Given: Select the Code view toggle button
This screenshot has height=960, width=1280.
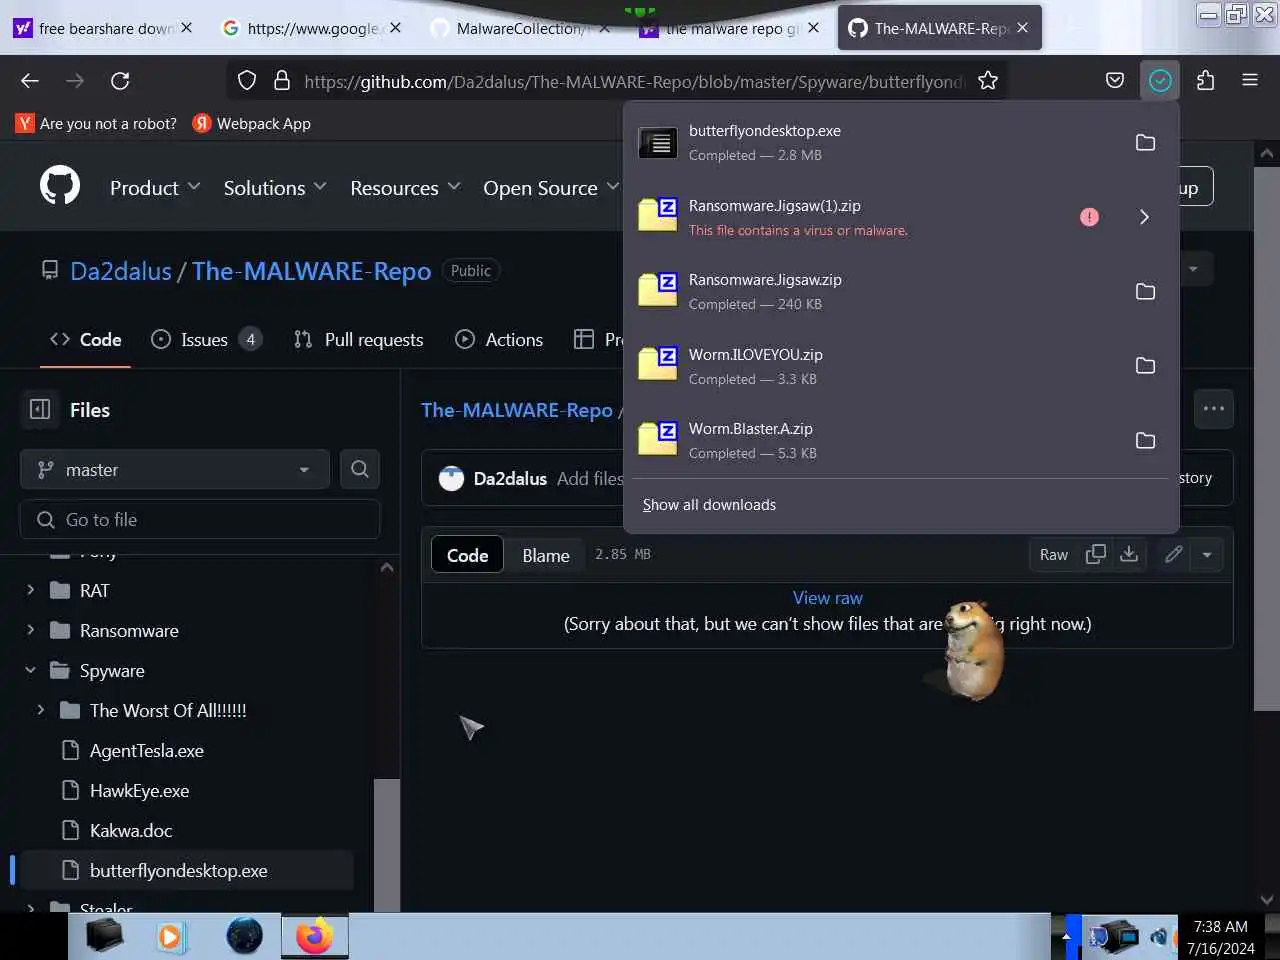Looking at the screenshot, I should pos(467,555).
